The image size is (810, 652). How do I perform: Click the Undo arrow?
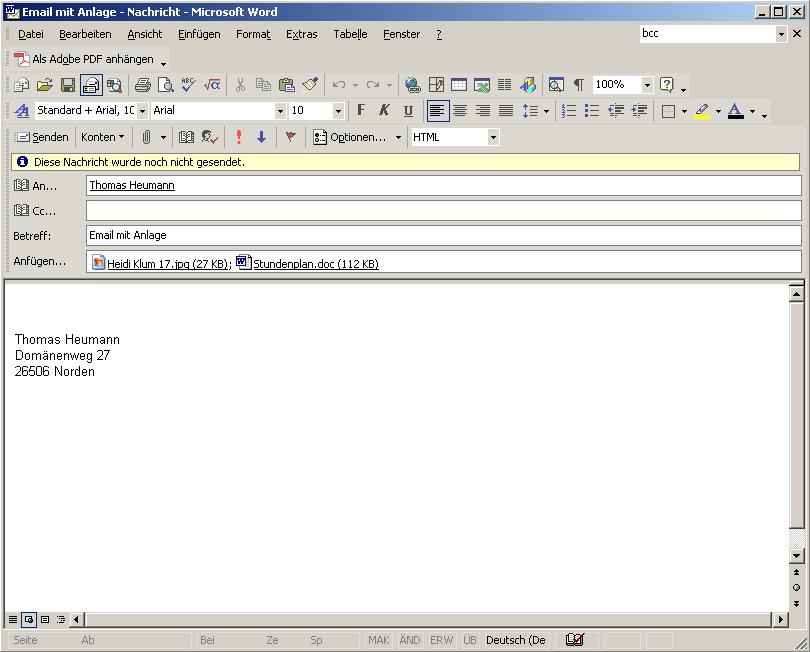[x=339, y=85]
